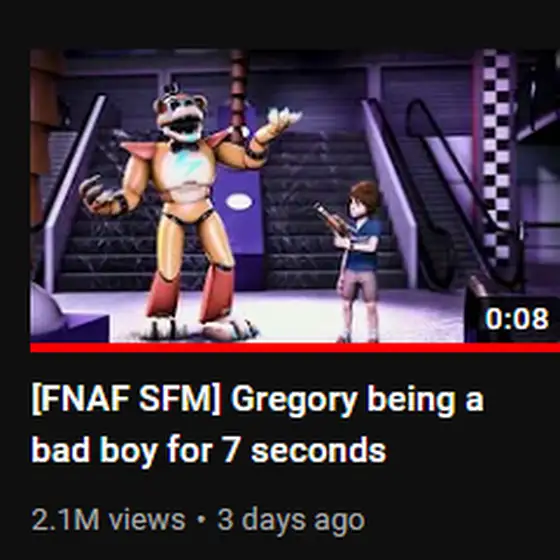The image size is (560, 560).
Task: Click the word Gregory in the title
Action: click(294, 400)
